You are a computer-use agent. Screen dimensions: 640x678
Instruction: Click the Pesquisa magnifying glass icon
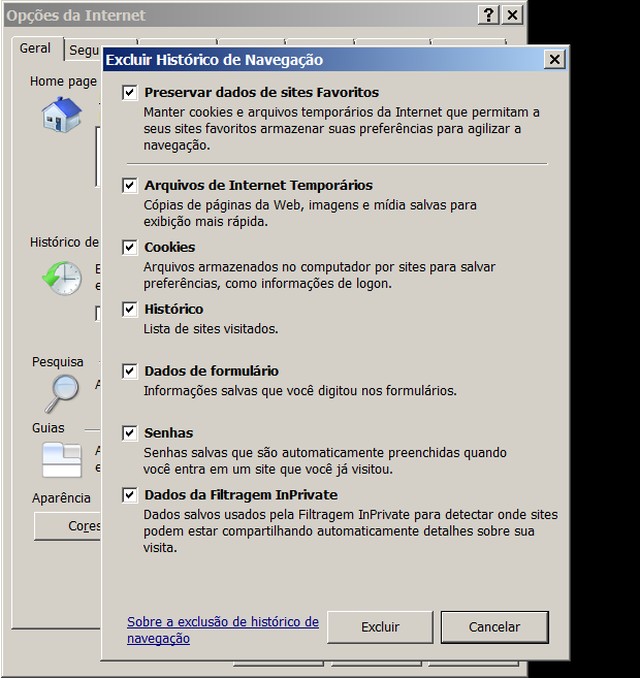click(62, 393)
